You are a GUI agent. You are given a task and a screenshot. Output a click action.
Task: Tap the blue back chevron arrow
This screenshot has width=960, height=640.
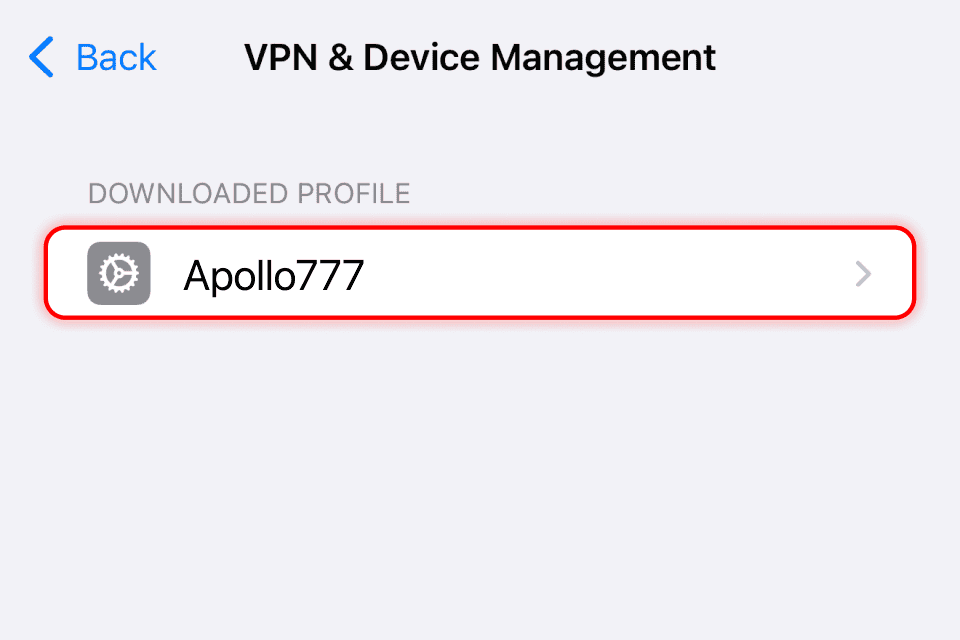point(41,57)
